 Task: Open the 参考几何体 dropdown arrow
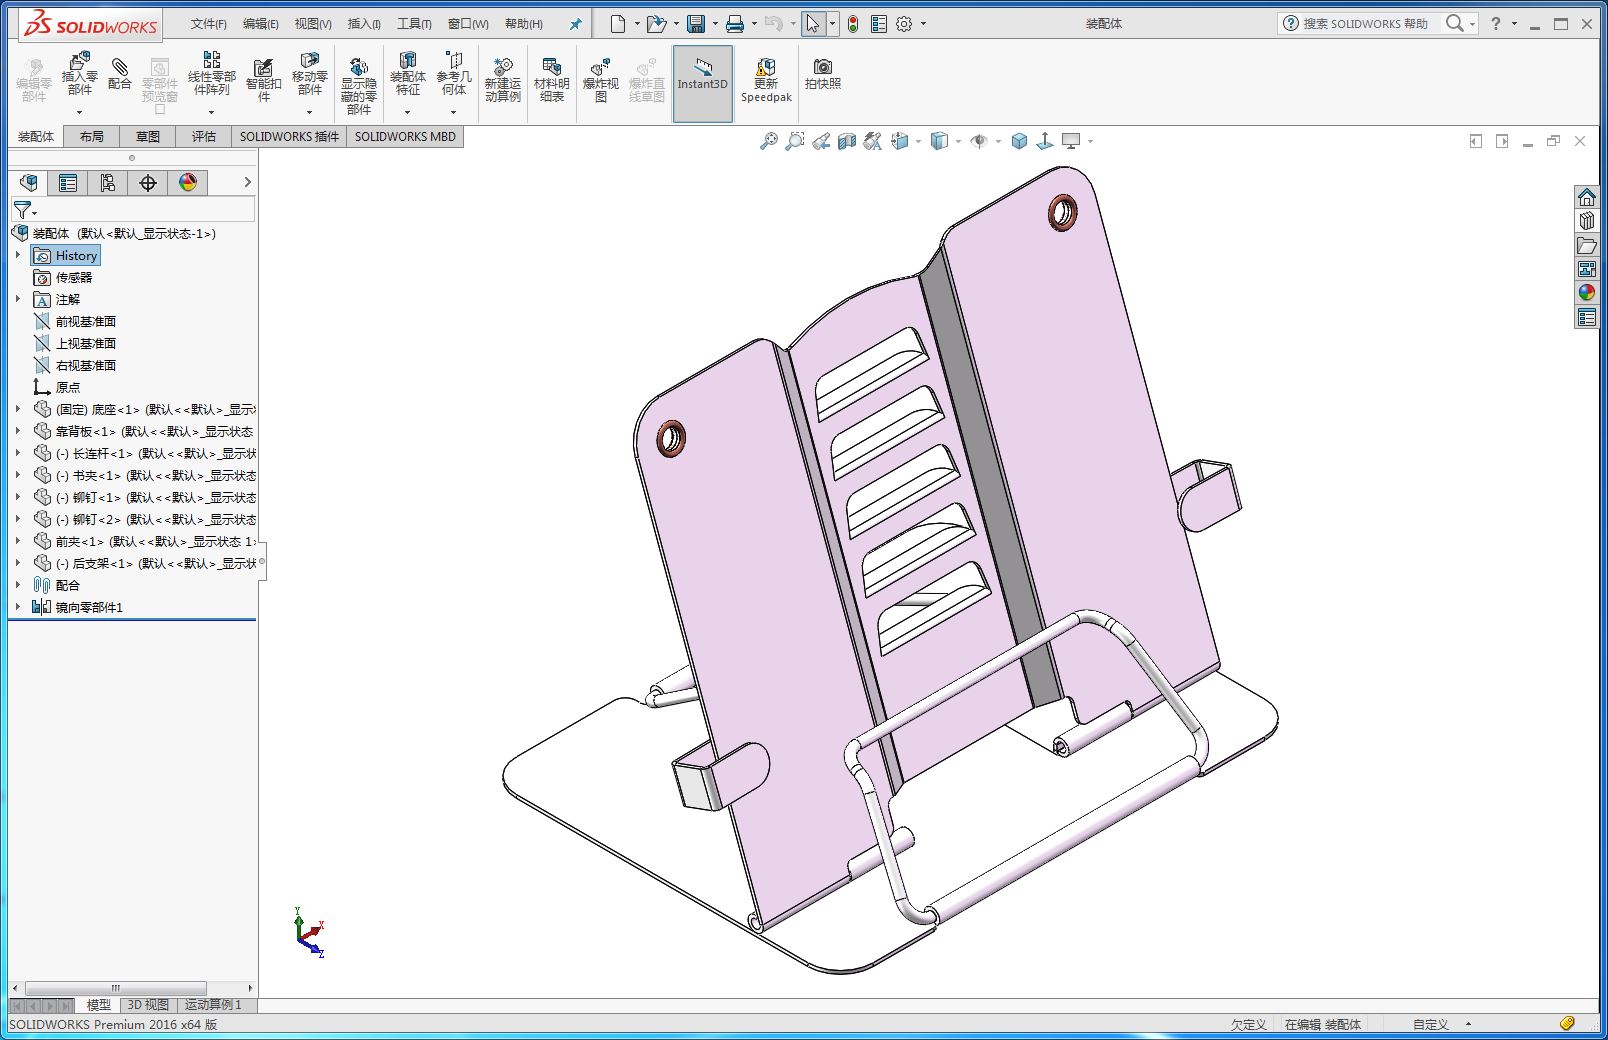coord(454,112)
